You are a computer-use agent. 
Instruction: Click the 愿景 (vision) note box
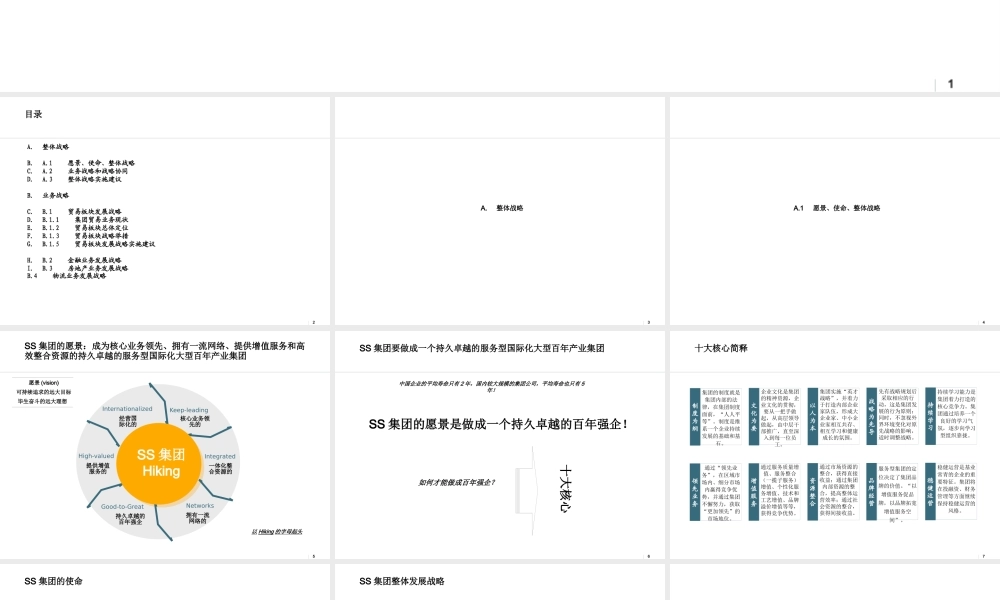[43, 392]
